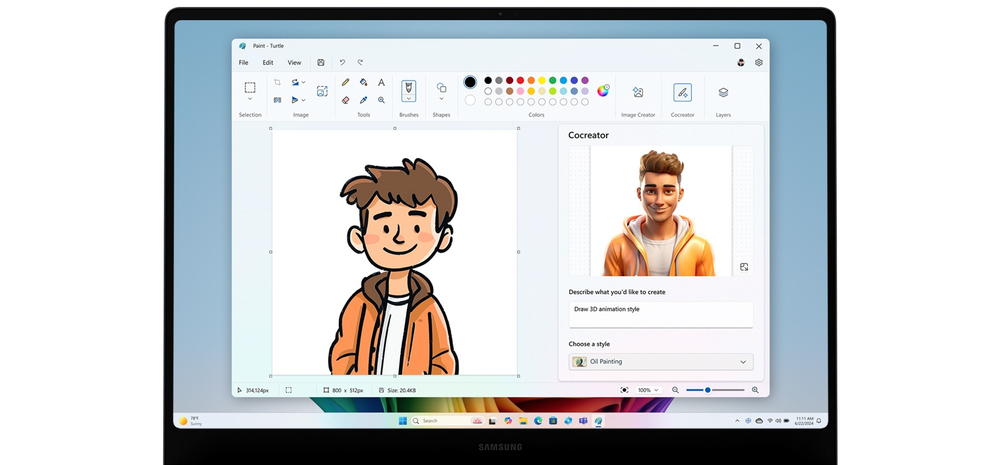Select the Magnifier tool
The image size is (1000, 465).
(381, 100)
